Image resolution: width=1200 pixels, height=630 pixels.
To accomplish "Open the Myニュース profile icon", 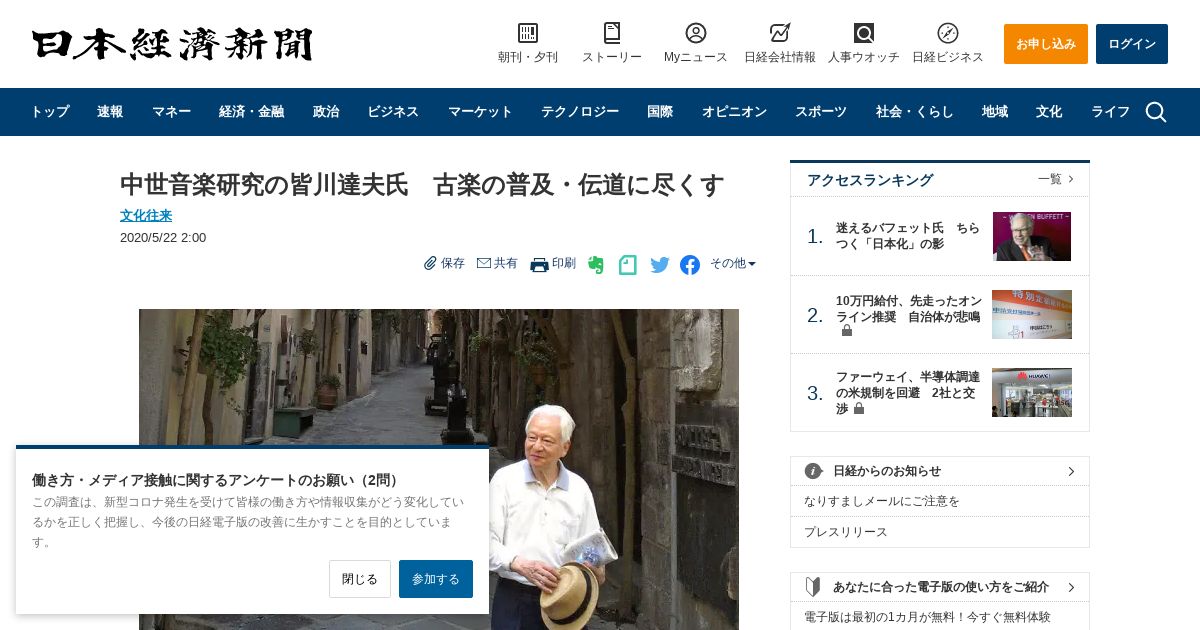I will pyautogui.click(x=696, y=33).
